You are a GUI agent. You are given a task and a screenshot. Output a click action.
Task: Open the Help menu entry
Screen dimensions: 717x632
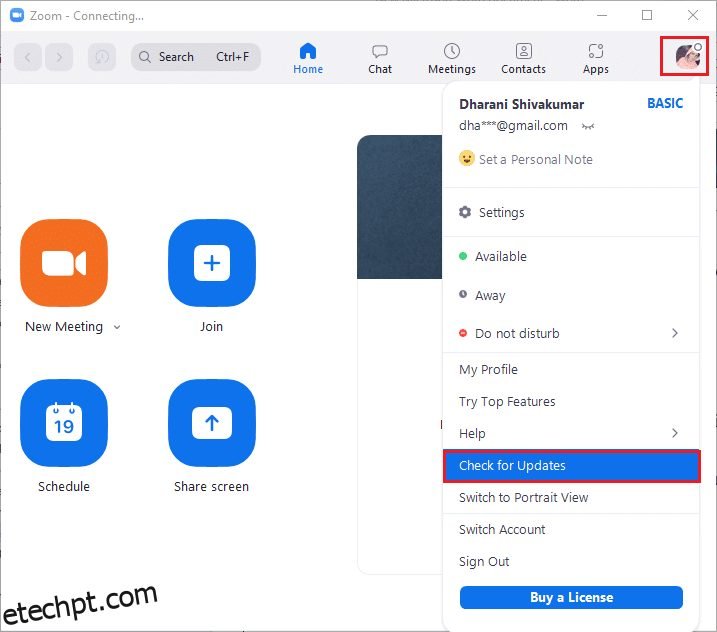coord(571,433)
